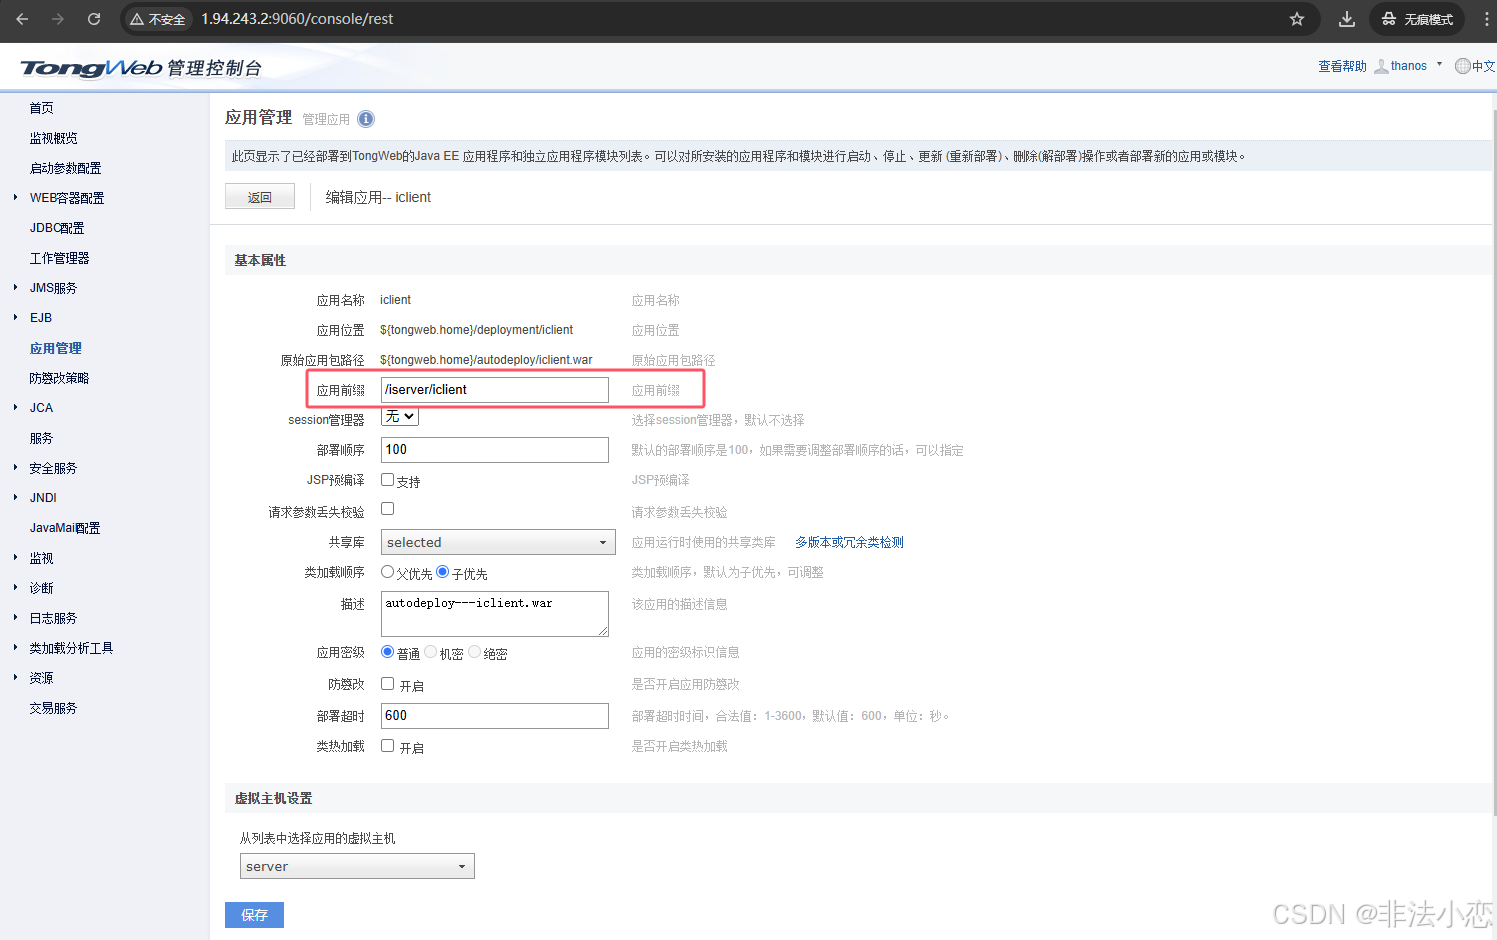Expand the JNDI tree node
Image resolution: width=1497 pixels, height=940 pixels.
tap(16, 498)
